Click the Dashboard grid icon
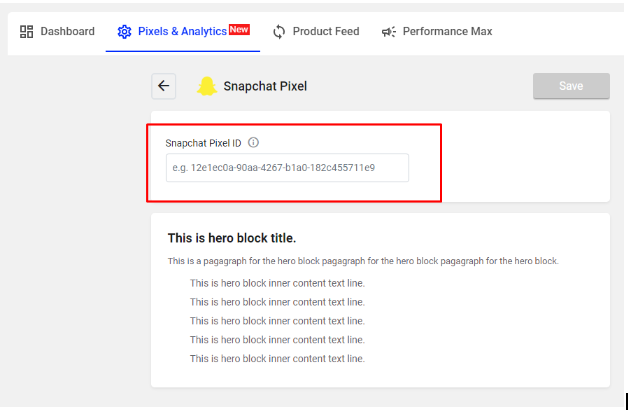Viewport: 644px width, 412px height. 27,32
